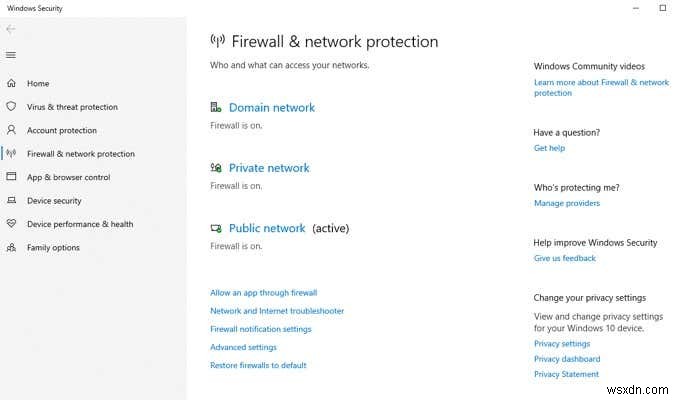Click Allow an app through firewall
Image resolution: width=680 pixels, height=400 pixels.
pyautogui.click(x=263, y=293)
